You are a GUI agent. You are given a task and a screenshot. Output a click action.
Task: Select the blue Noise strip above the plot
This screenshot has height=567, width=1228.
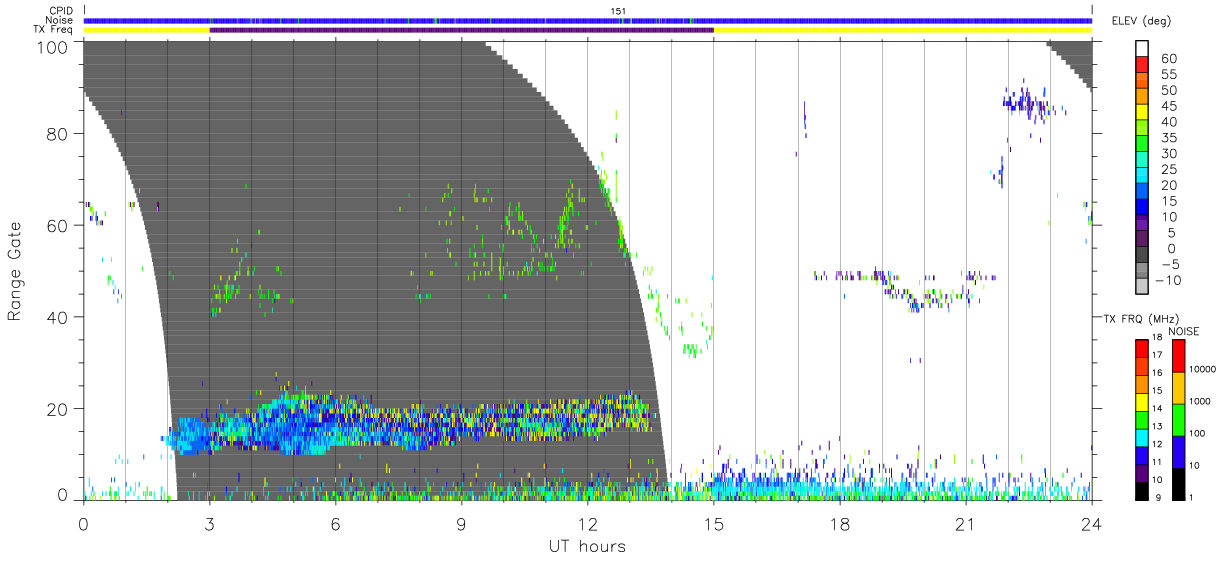point(588,20)
